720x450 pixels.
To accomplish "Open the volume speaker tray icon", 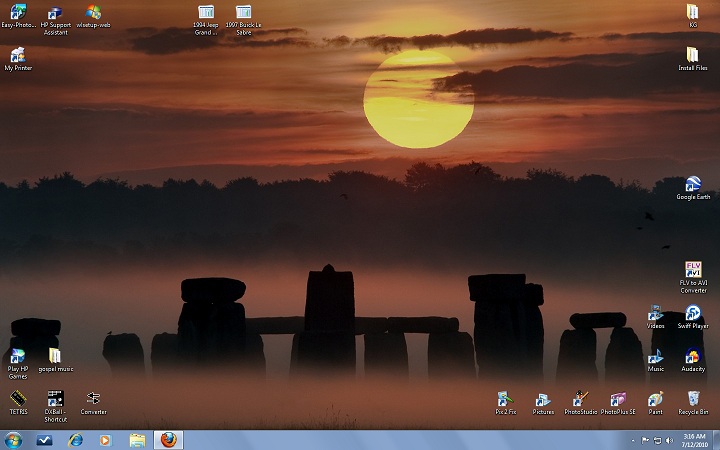I will pyautogui.click(x=669, y=440).
